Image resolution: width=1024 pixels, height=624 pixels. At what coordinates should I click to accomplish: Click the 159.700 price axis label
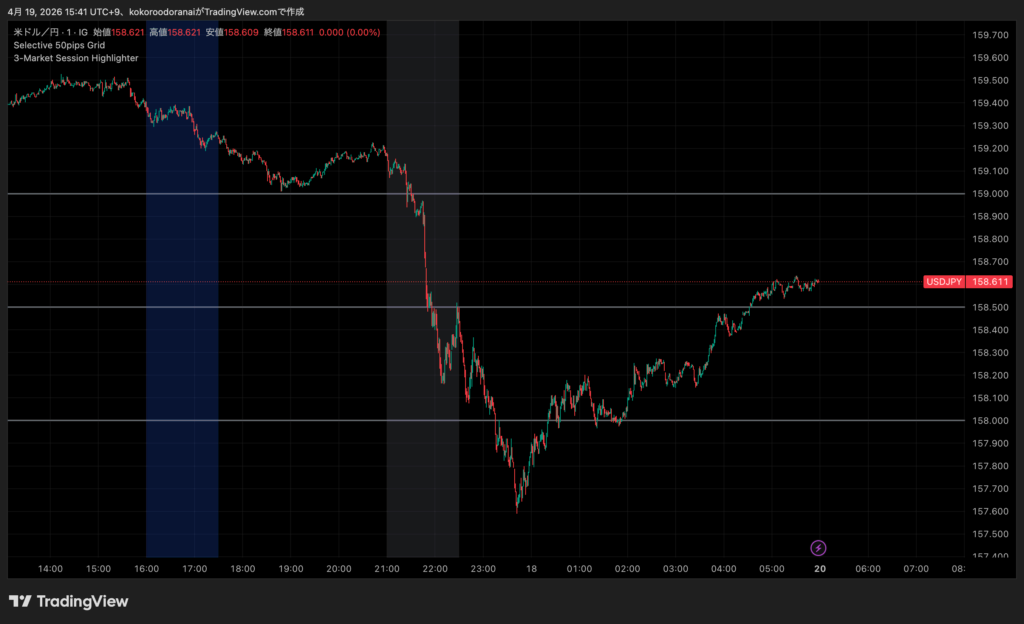989,35
